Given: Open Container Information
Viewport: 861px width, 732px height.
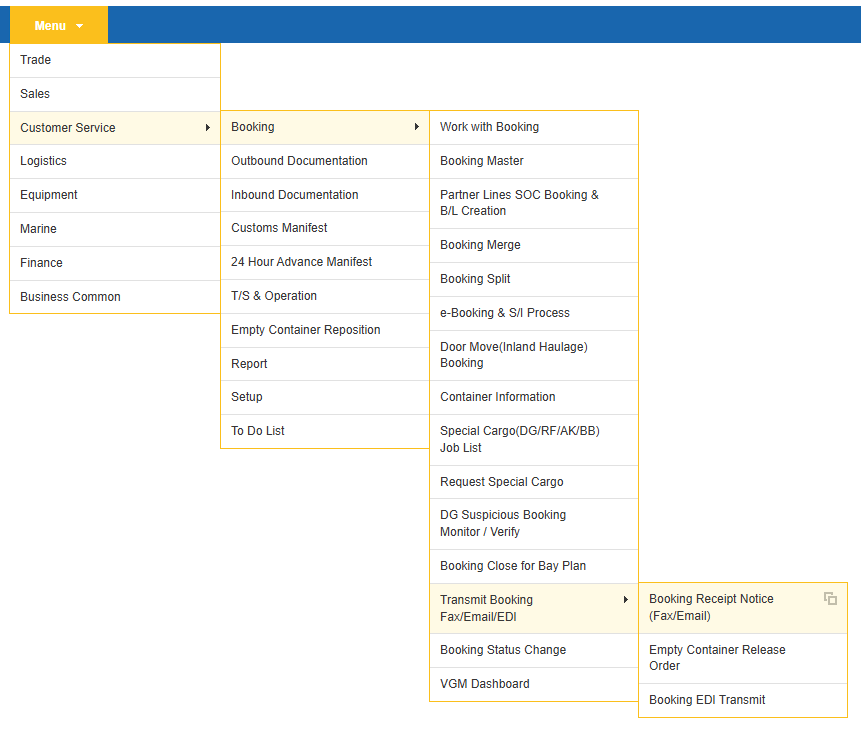Looking at the screenshot, I should 534,398.
